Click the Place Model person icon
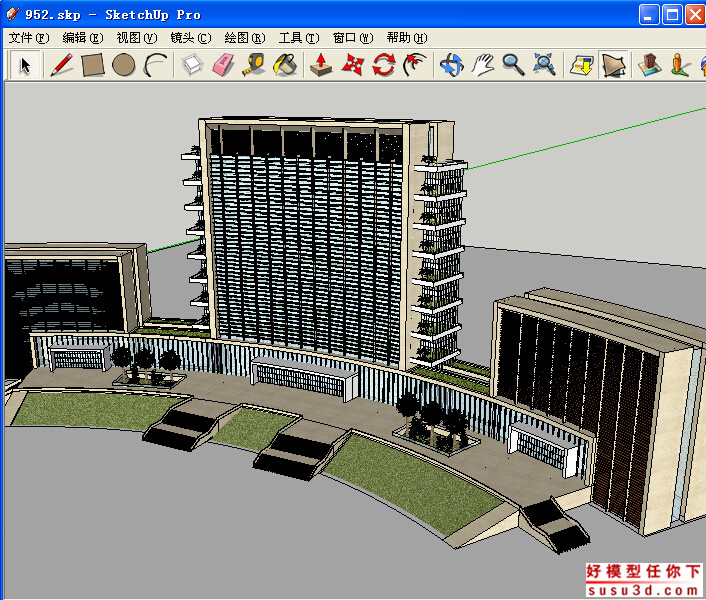 680,65
